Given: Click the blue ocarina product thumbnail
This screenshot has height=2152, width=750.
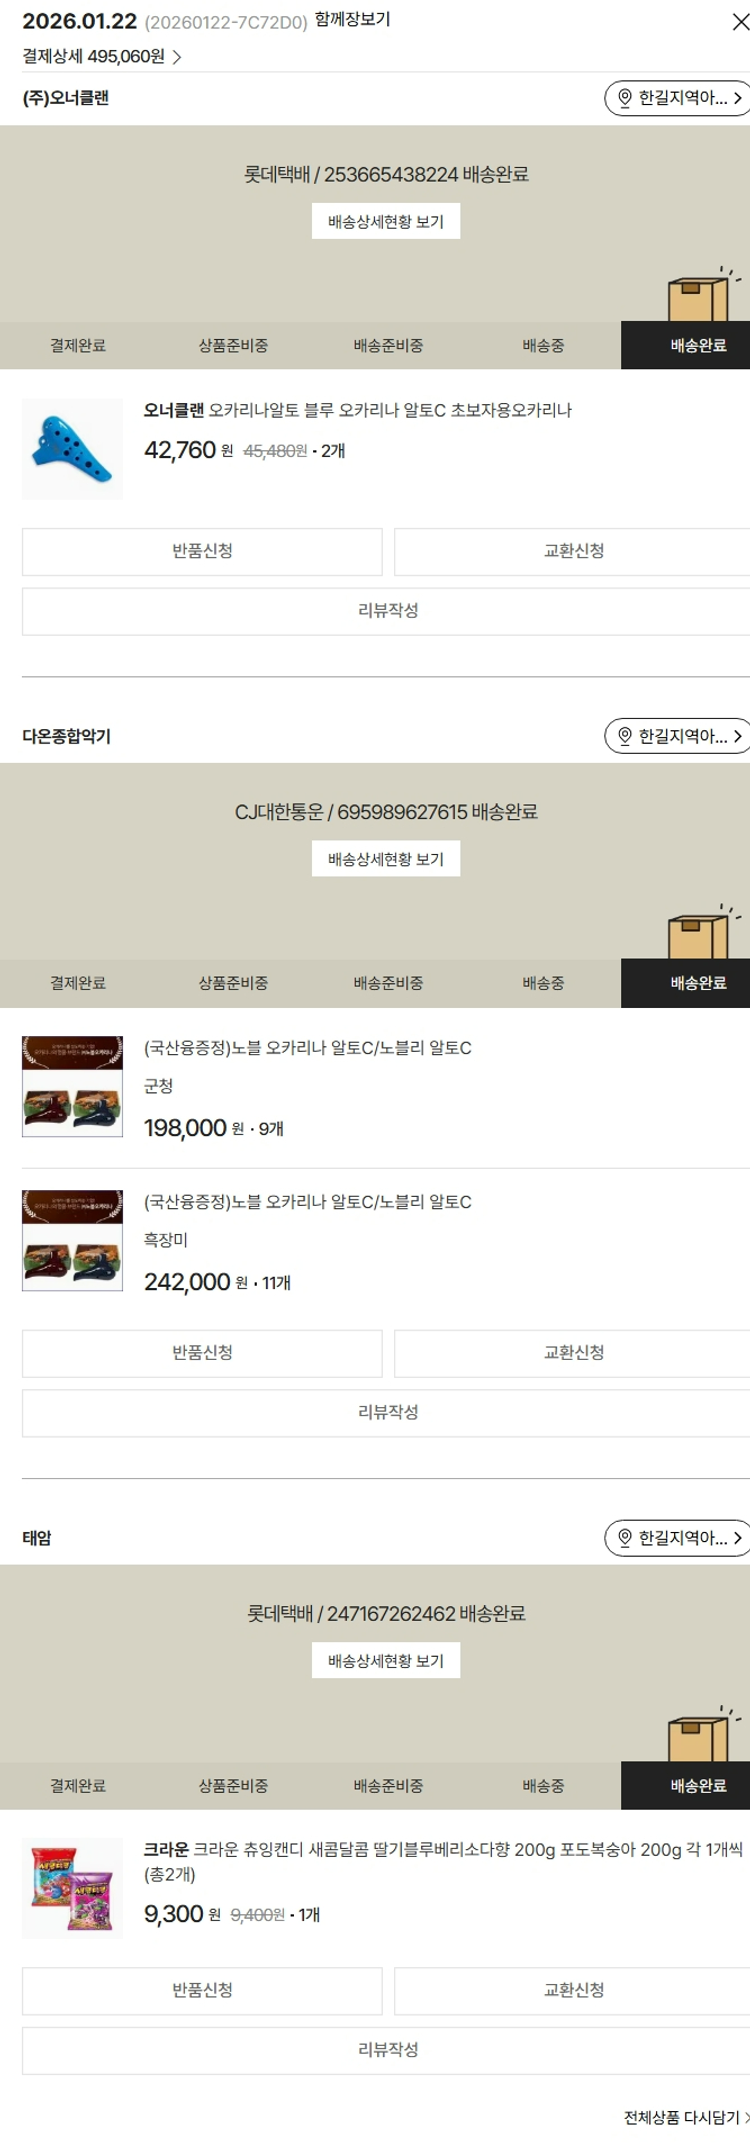Looking at the screenshot, I should point(72,449).
